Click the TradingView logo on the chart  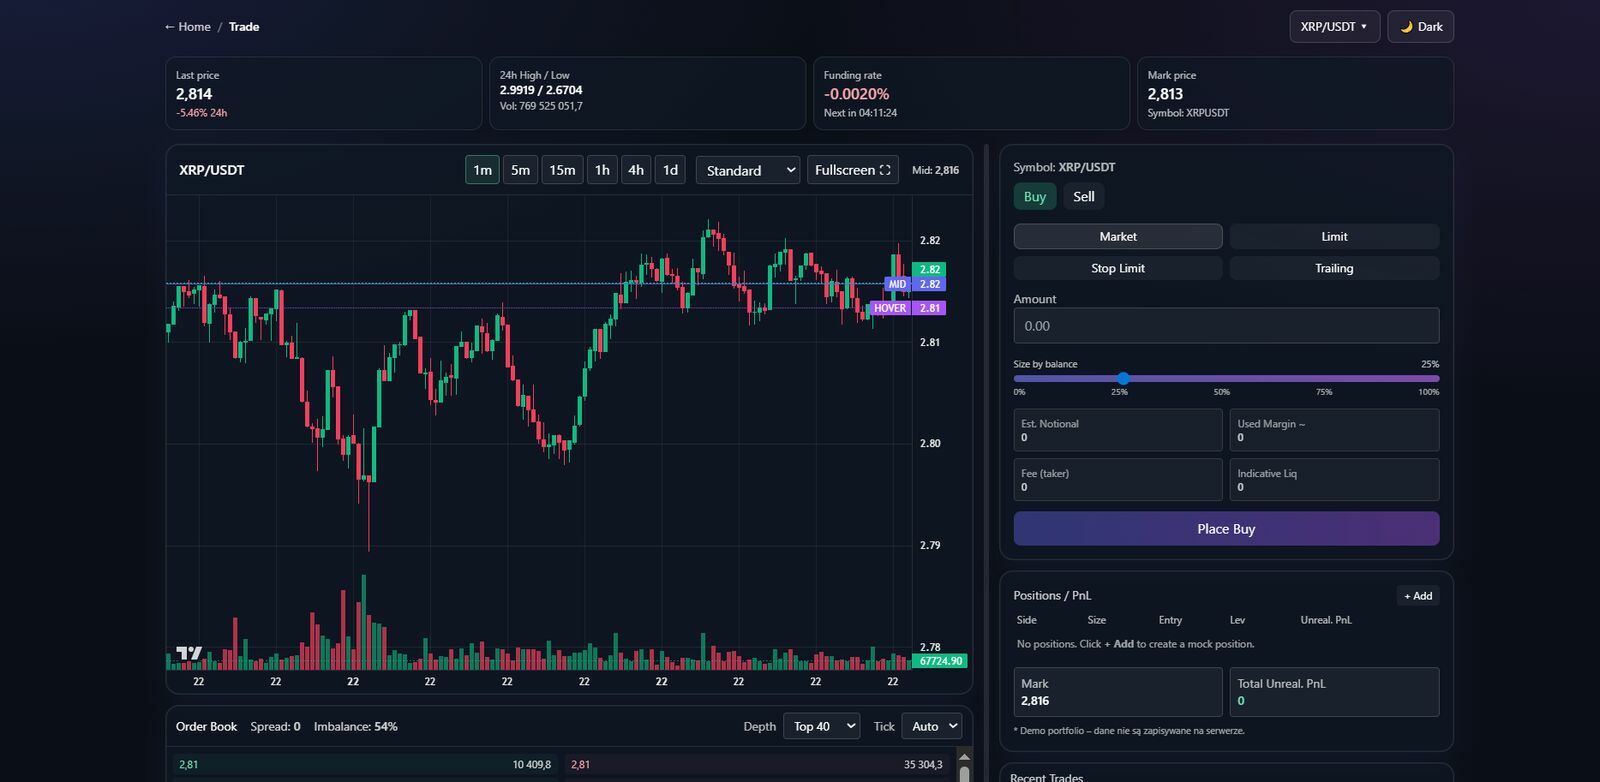pyautogui.click(x=189, y=653)
